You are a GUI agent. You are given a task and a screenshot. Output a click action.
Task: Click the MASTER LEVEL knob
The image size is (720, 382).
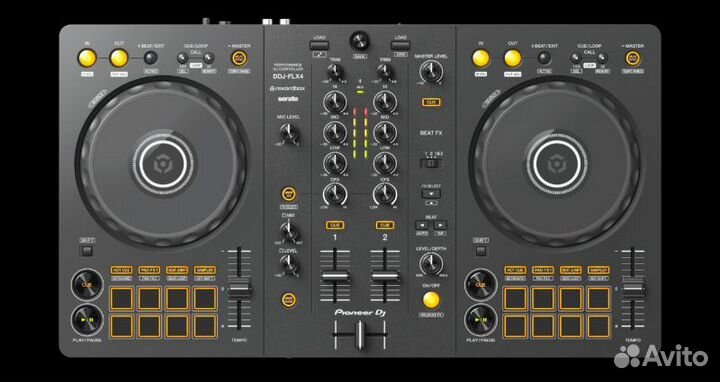(x=431, y=72)
